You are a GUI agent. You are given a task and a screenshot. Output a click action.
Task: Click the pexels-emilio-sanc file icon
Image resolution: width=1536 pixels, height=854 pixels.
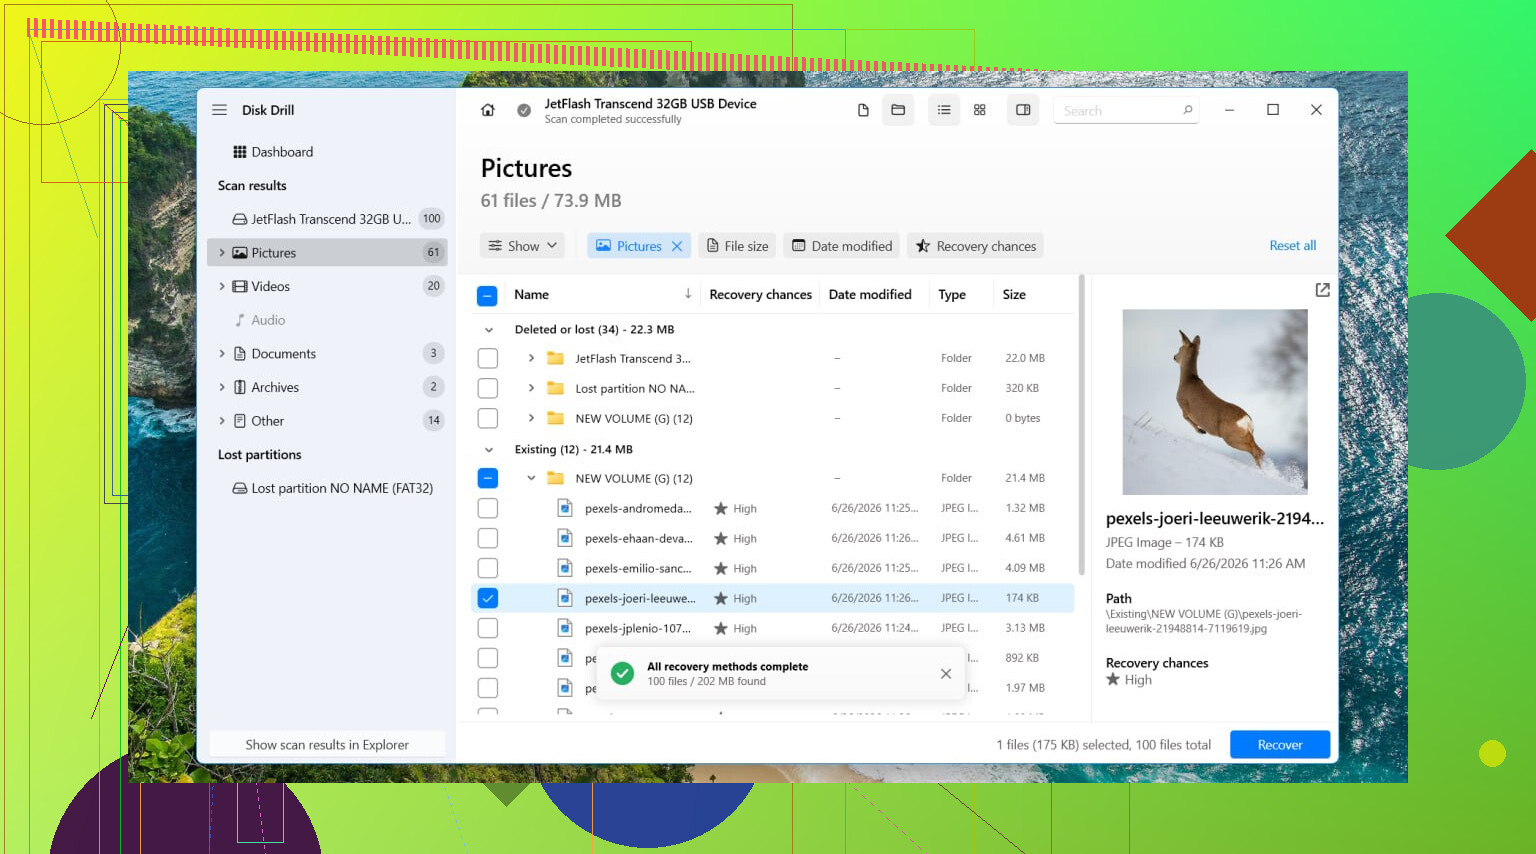tap(565, 568)
